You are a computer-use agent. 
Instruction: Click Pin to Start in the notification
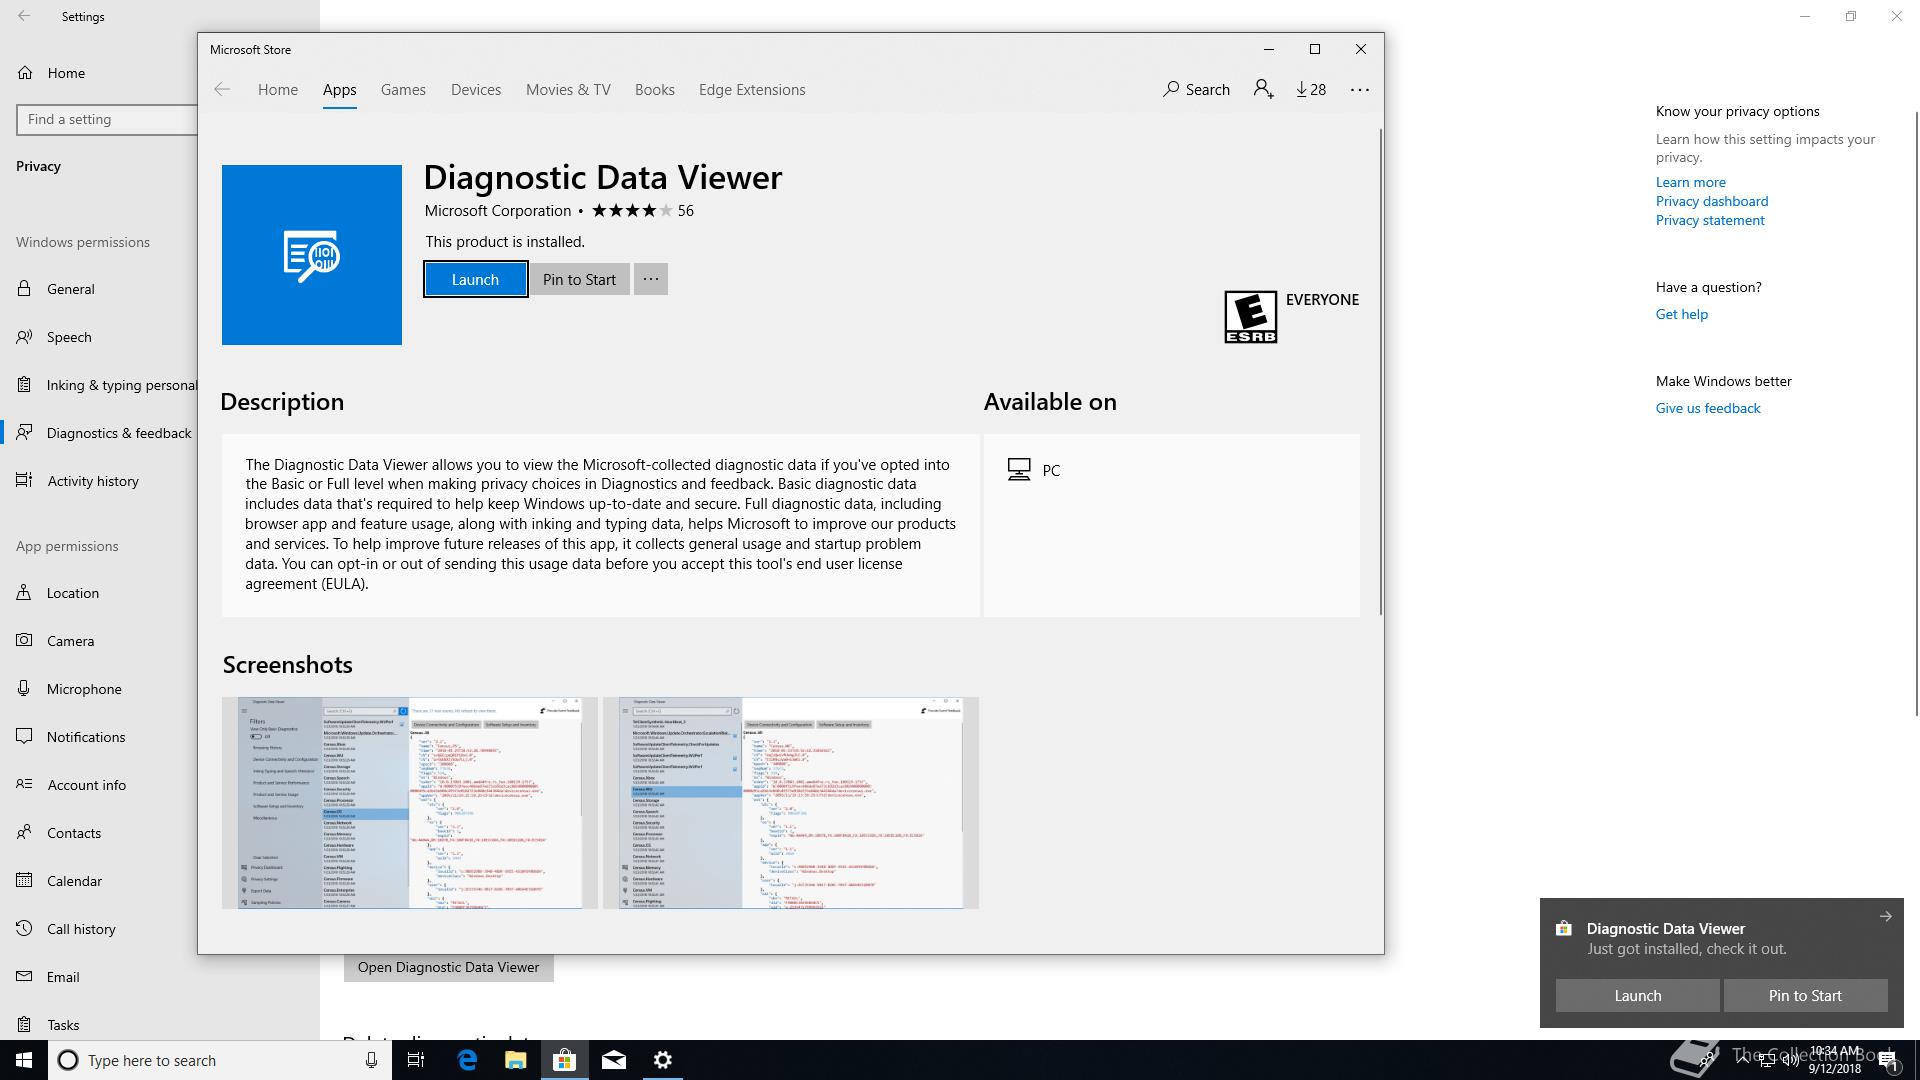[x=1805, y=995]
